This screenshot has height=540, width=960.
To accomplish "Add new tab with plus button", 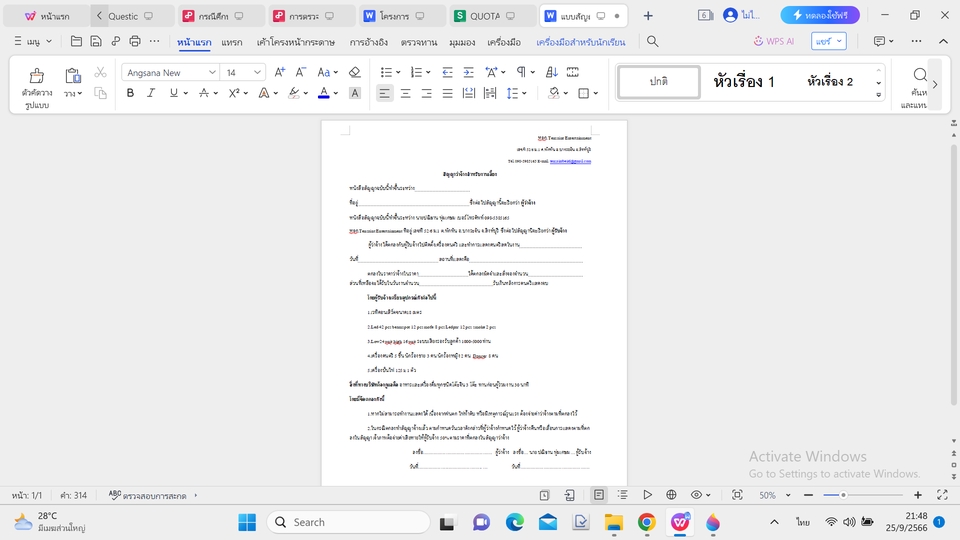I will click(648, 16).
